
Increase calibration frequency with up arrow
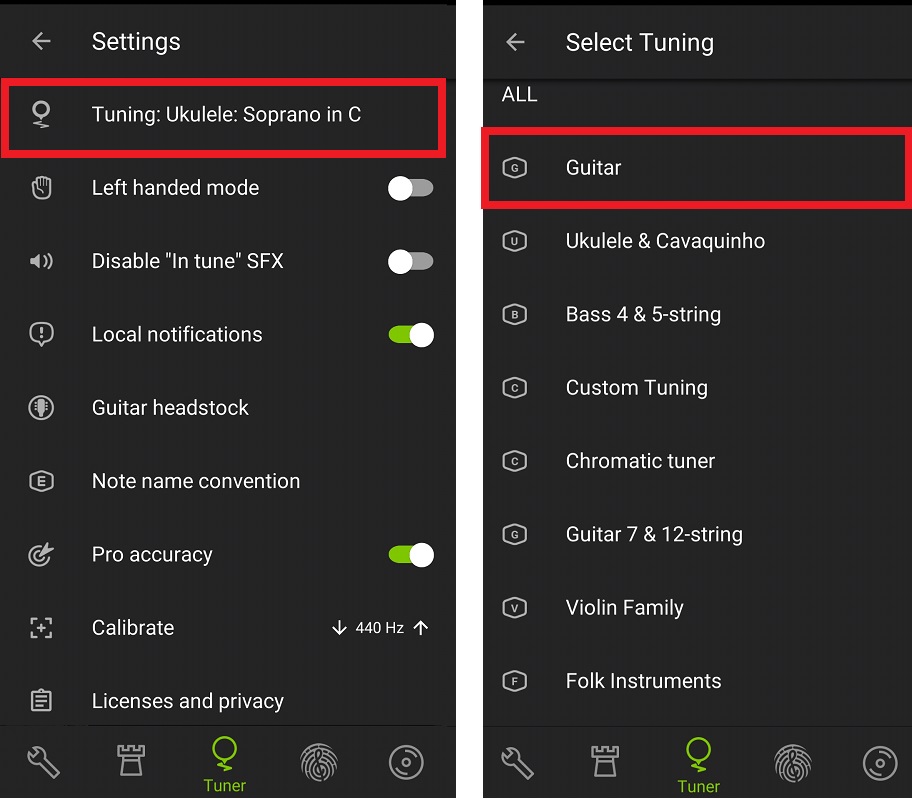click(421, 628)
